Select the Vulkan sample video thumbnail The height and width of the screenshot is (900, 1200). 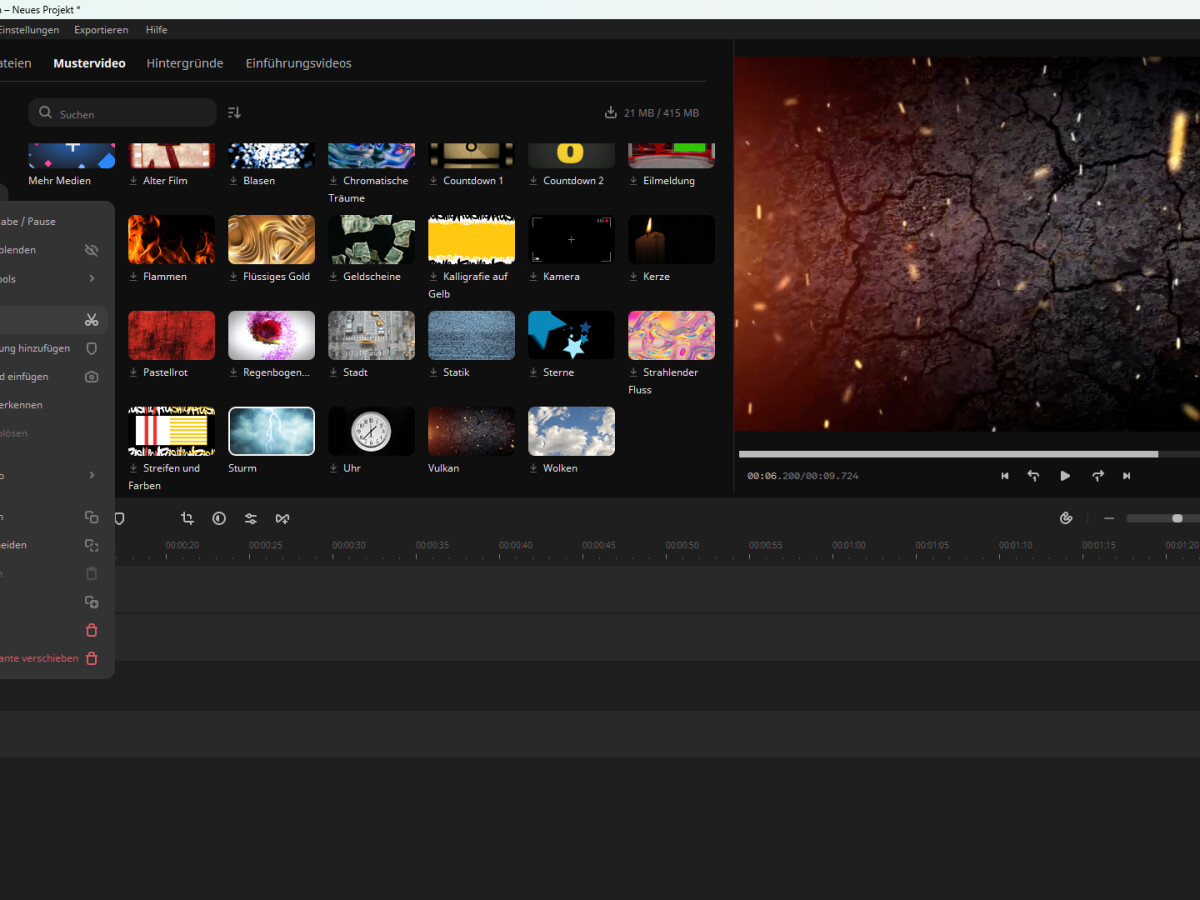[x=471, y=431]
